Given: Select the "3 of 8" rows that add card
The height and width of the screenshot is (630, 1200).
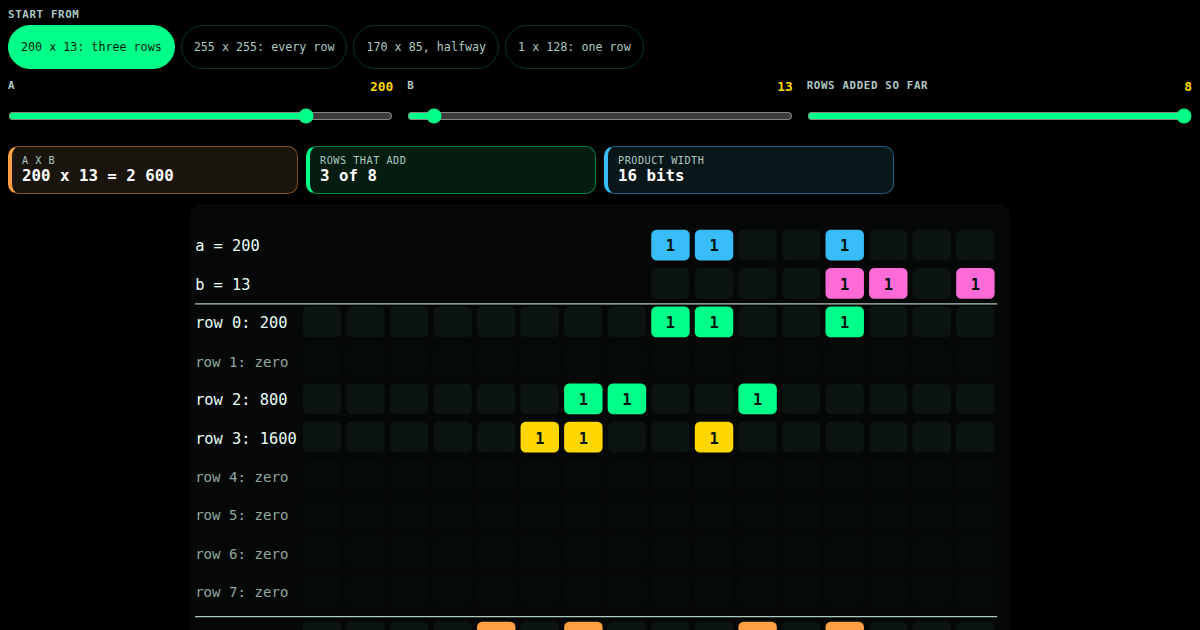Looking at the screenshot, I should [x=451, y=170].
